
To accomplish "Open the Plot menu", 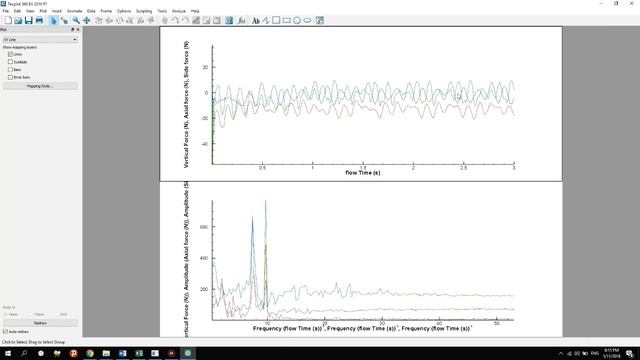I will coord(43,11).
